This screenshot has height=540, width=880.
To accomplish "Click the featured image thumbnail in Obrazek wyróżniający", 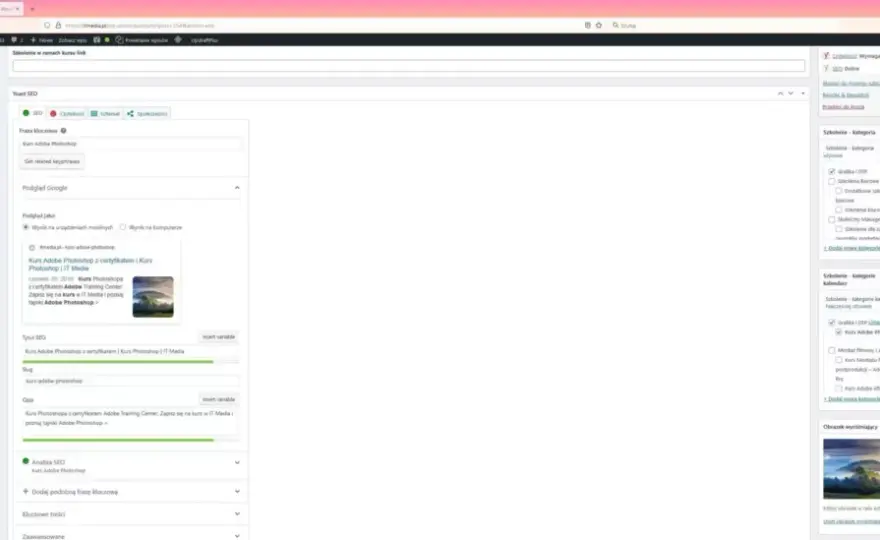I will tap(851, 469).
